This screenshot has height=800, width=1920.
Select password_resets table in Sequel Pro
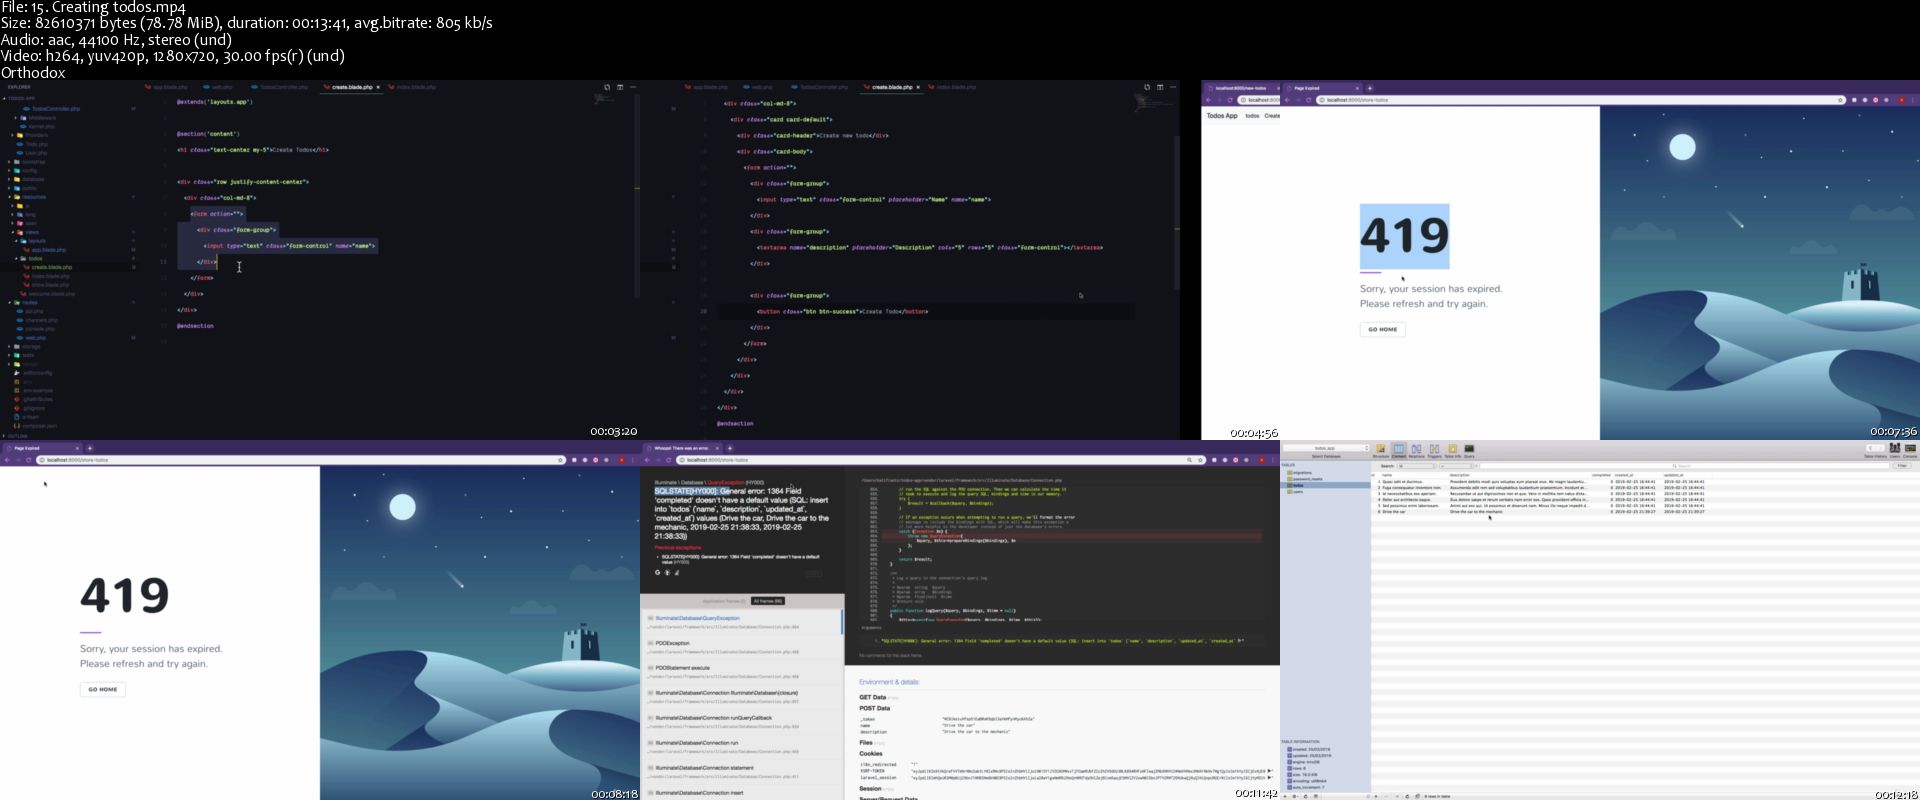1307,479
